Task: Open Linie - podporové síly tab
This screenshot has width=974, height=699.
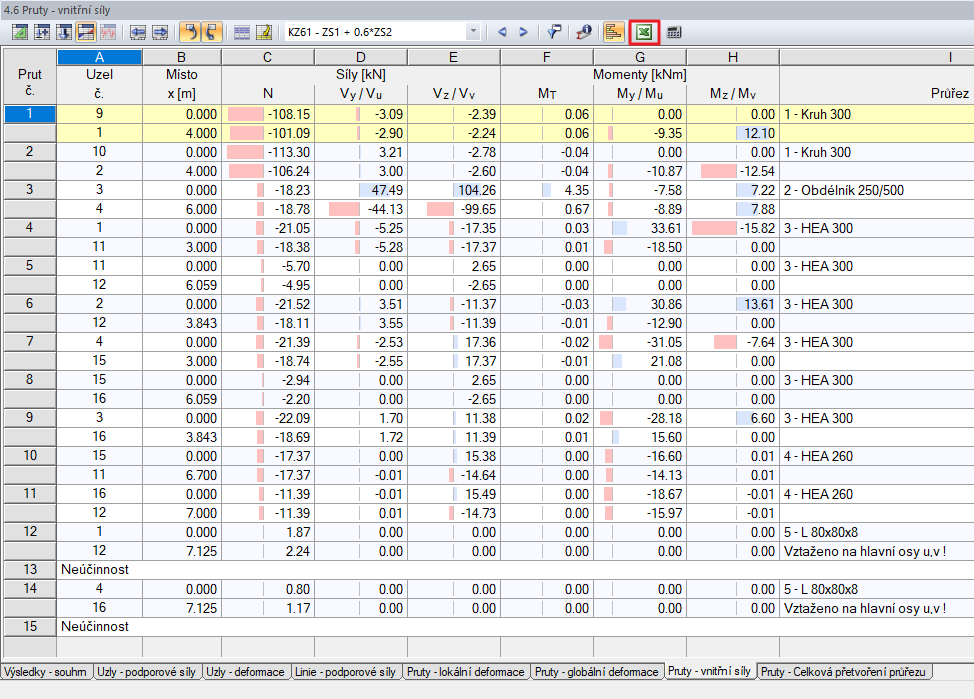Action: [x=345, y=672]
